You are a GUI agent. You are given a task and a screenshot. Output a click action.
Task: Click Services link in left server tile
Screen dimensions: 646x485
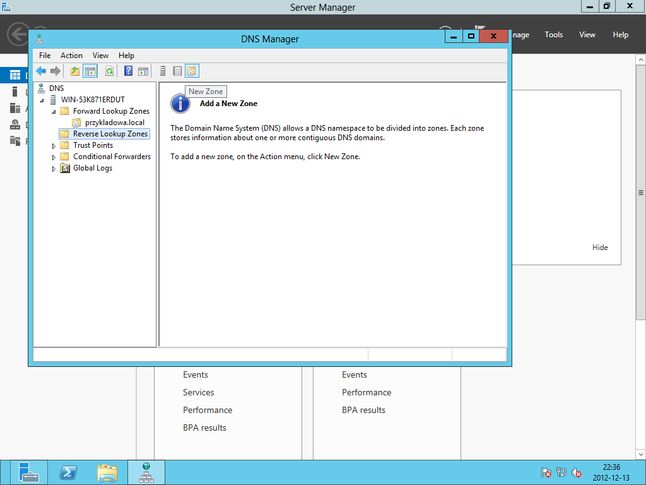198,392
